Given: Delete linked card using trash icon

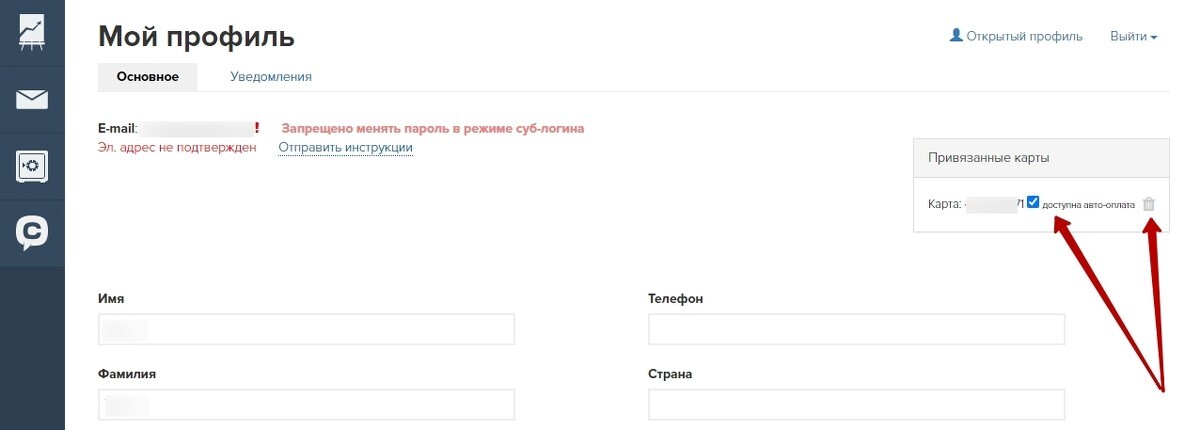Looking at the screenshot, I should click(x=1148, y=204).
